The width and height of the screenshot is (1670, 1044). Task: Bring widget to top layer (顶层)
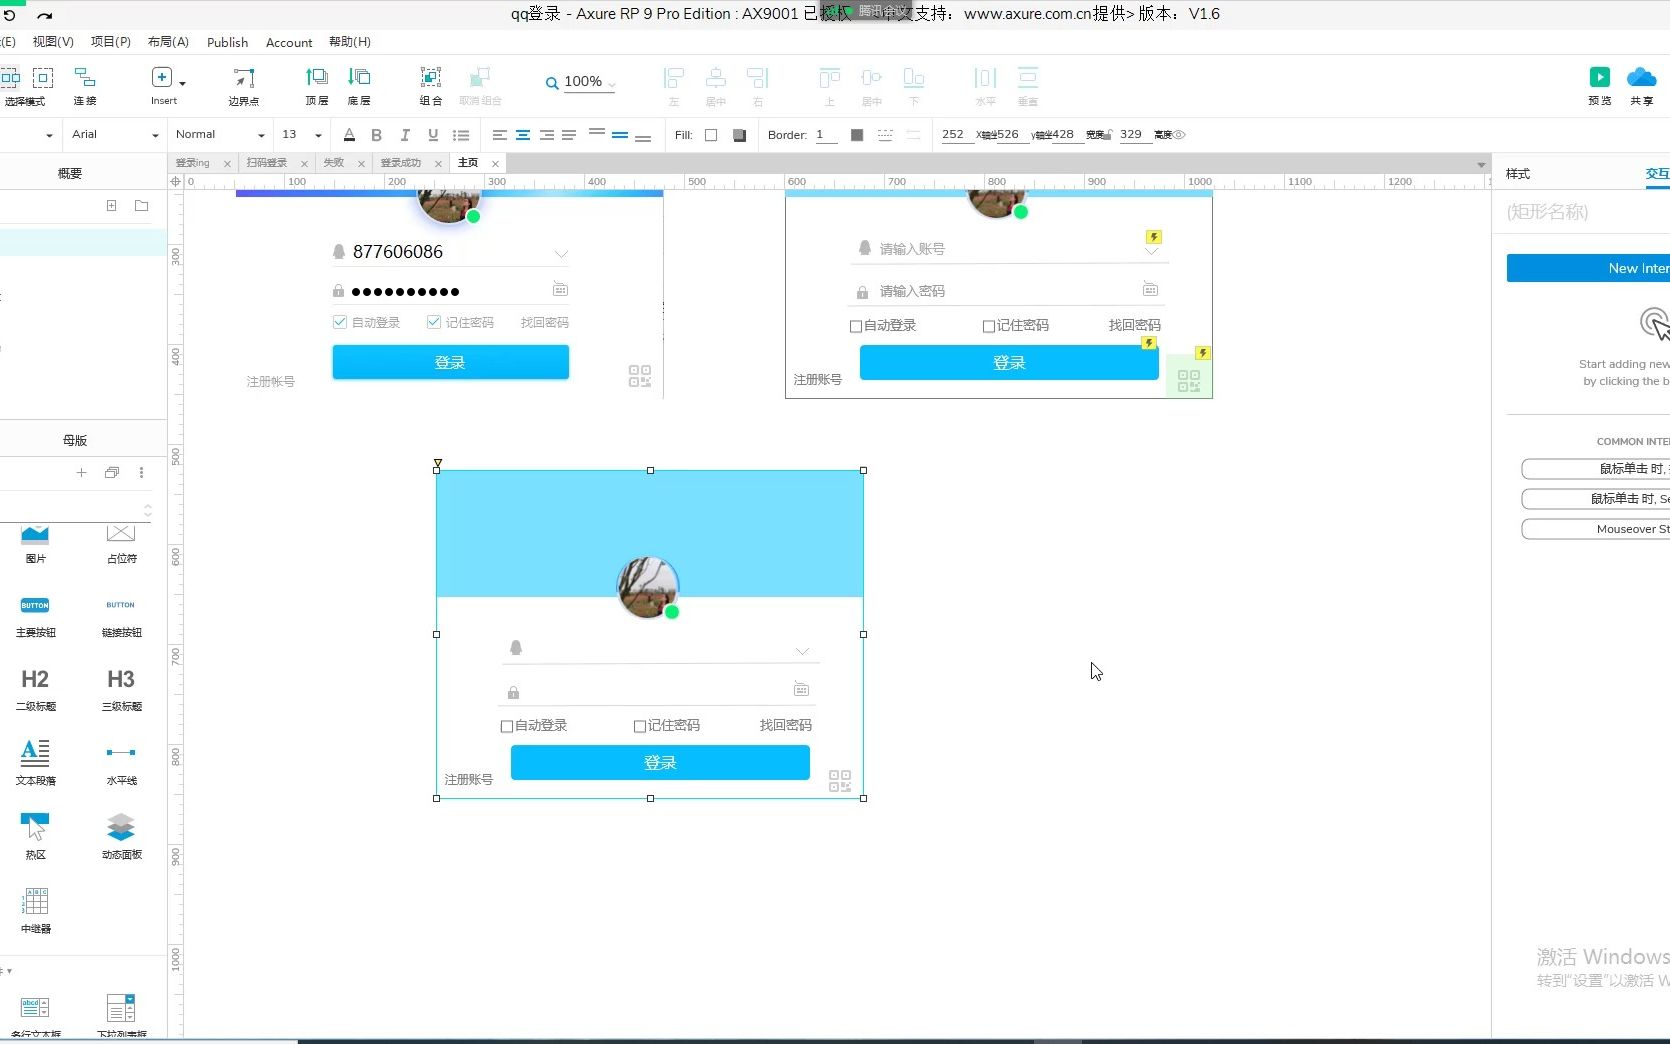[317, 77]
